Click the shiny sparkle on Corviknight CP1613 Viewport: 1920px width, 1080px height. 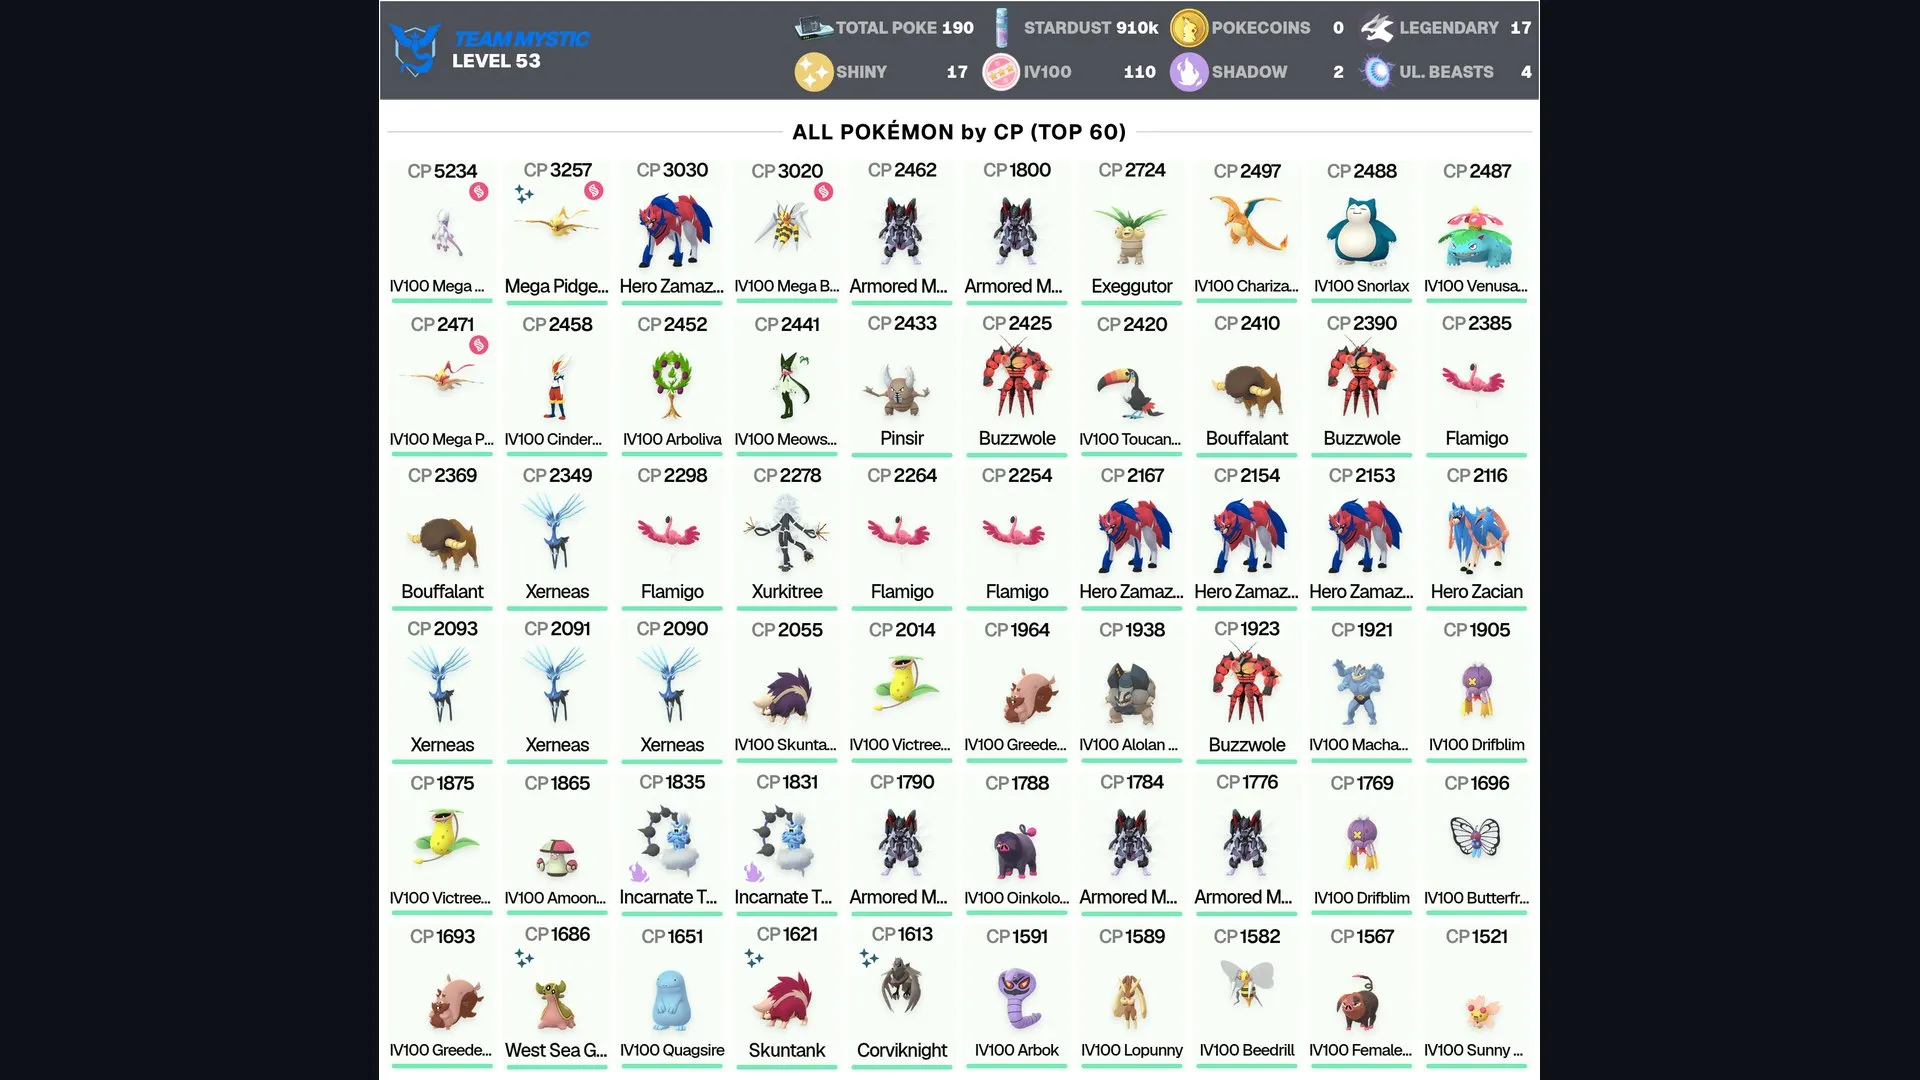(x=869, y=959)
